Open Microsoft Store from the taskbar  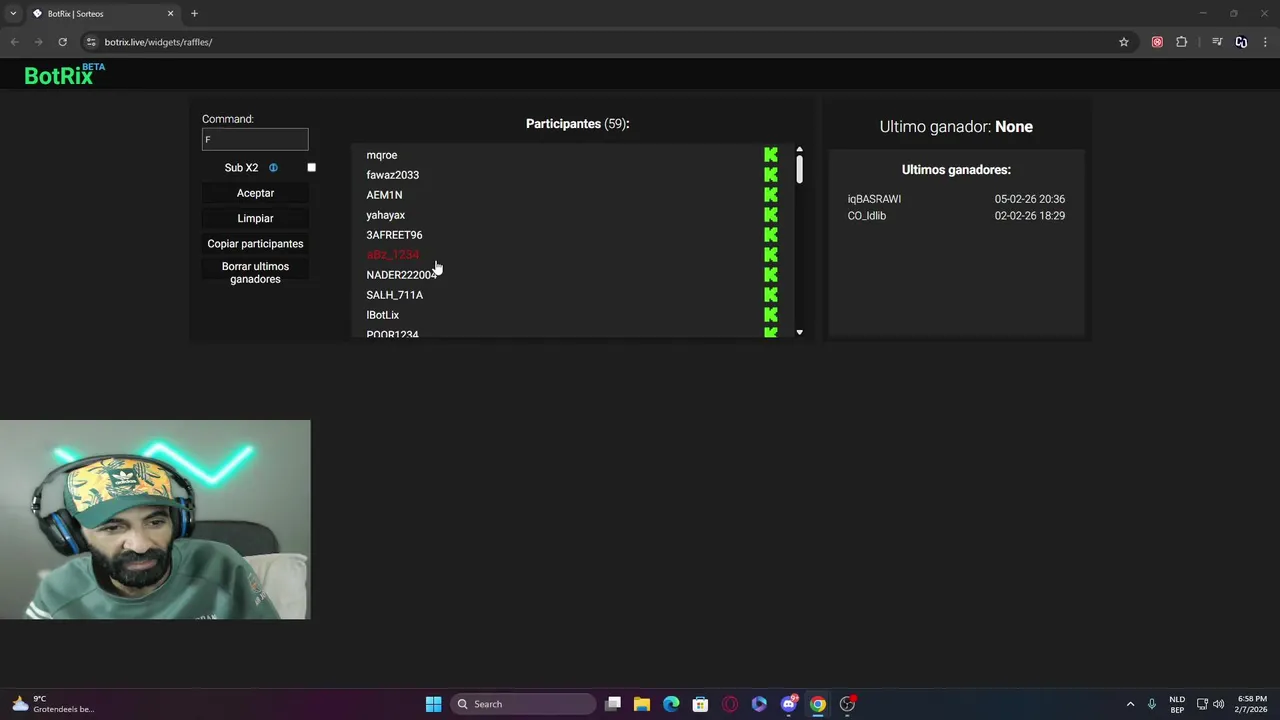[x=700, y=704]
